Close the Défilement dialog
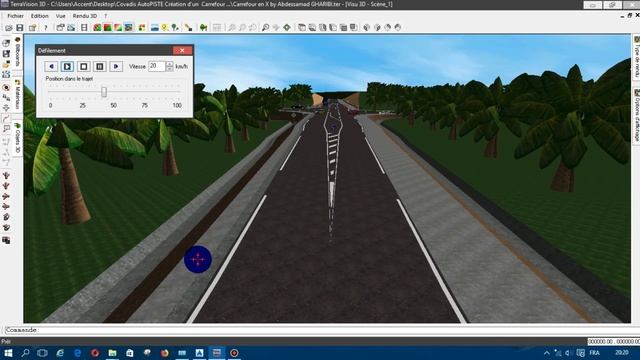The image size is (640, 360). [x=182, y=50]
